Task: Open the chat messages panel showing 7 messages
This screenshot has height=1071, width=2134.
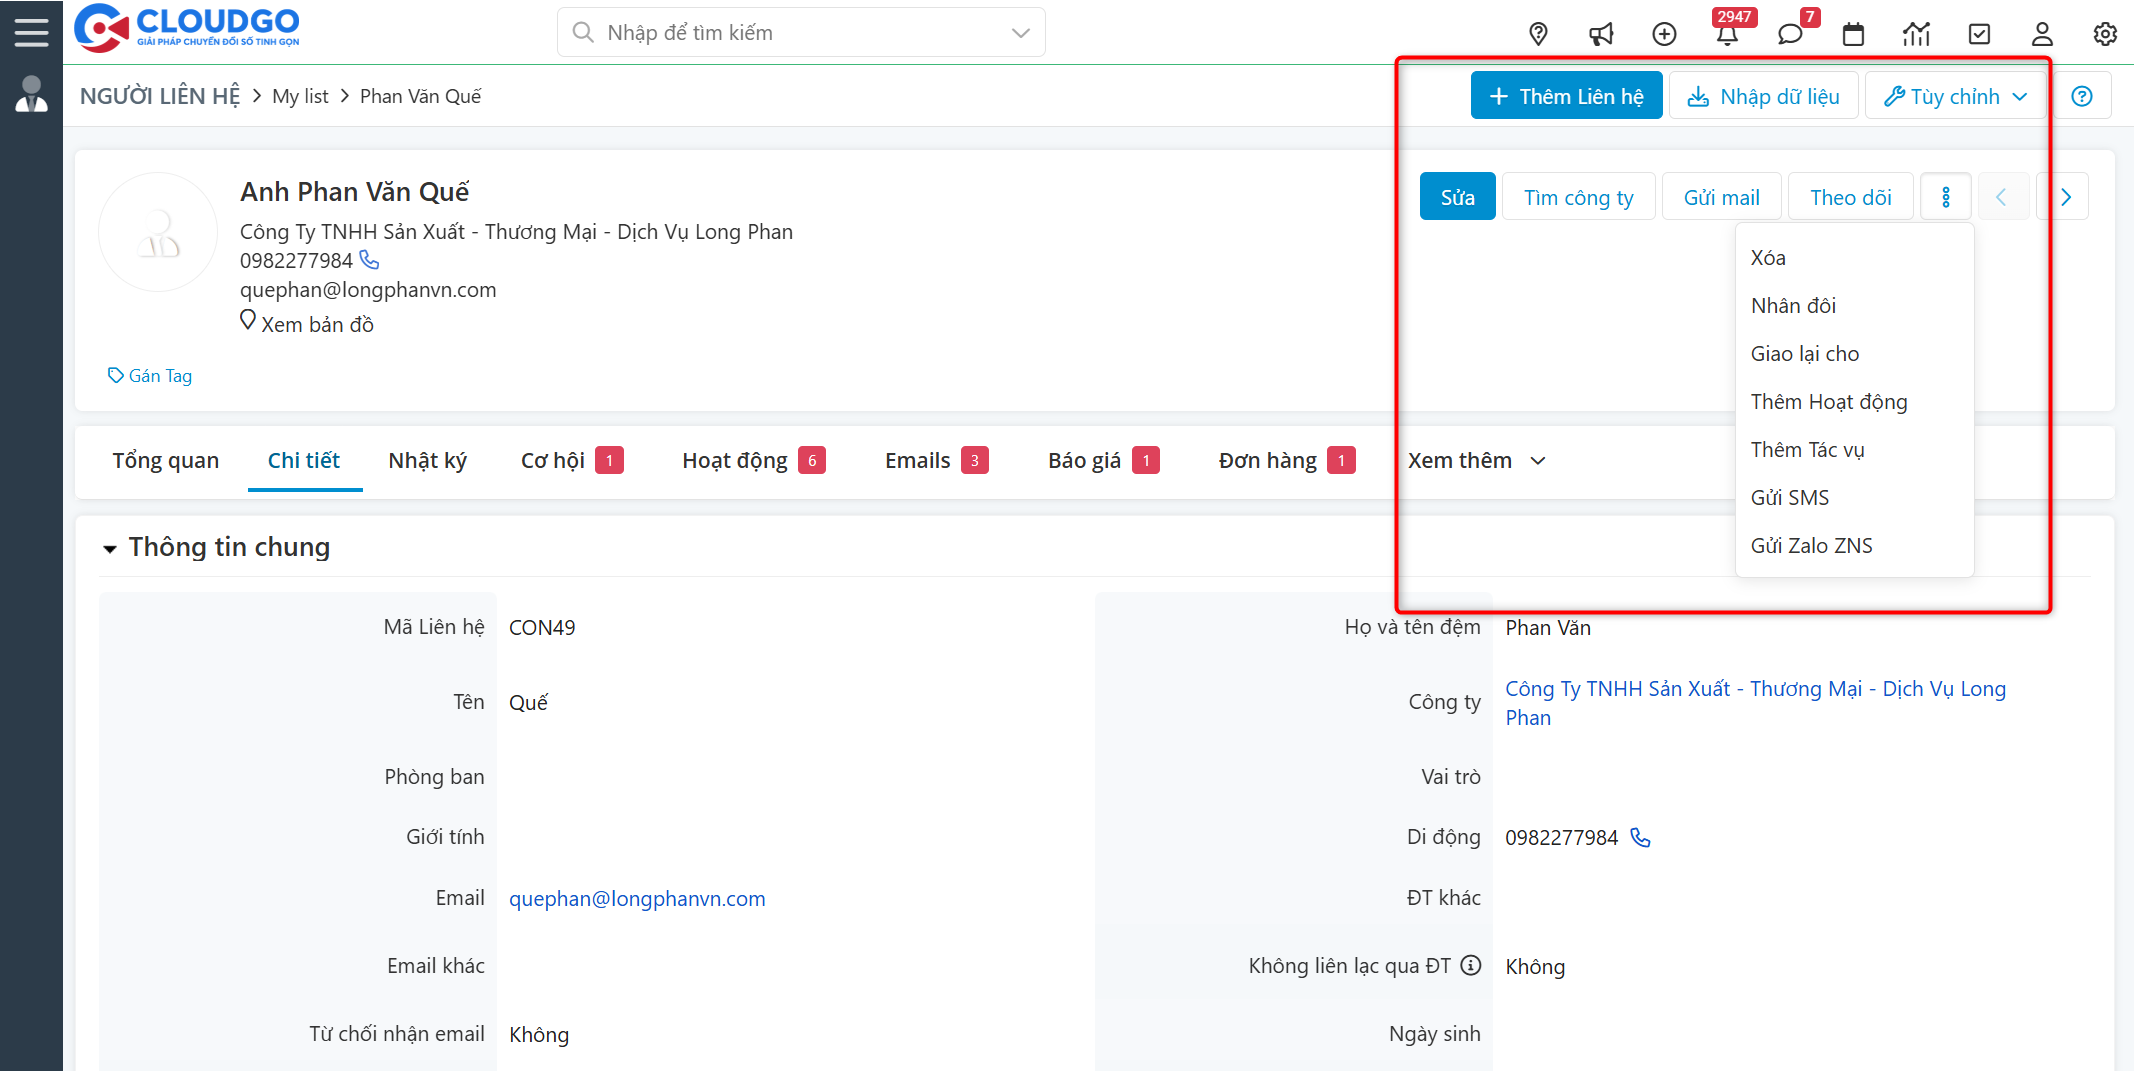Action: point(1791,33)
